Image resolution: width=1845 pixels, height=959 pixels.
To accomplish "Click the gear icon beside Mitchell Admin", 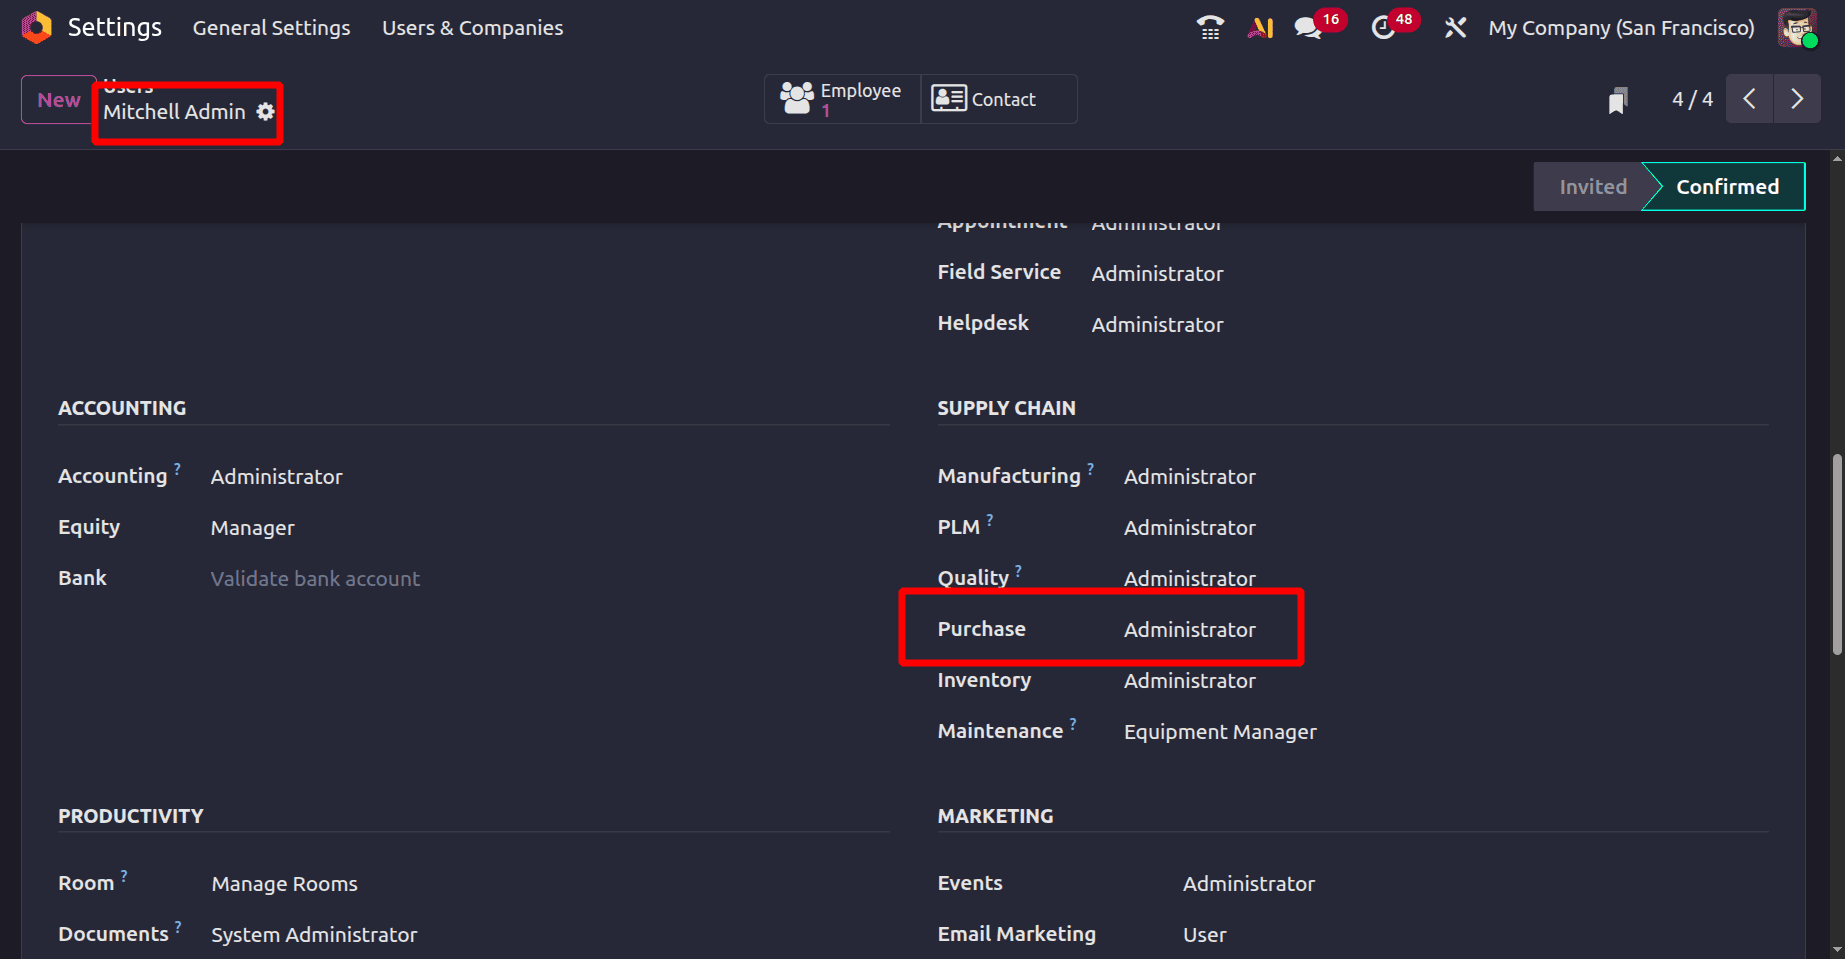I will [265, 112].
